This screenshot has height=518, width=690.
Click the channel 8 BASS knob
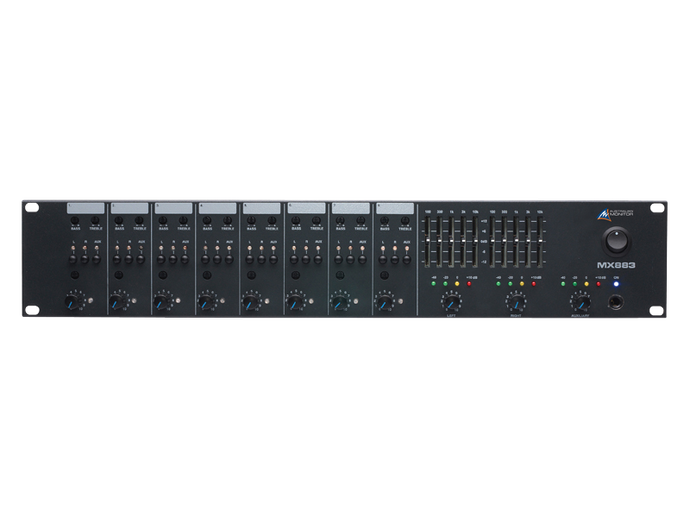(x=384, y=220)
